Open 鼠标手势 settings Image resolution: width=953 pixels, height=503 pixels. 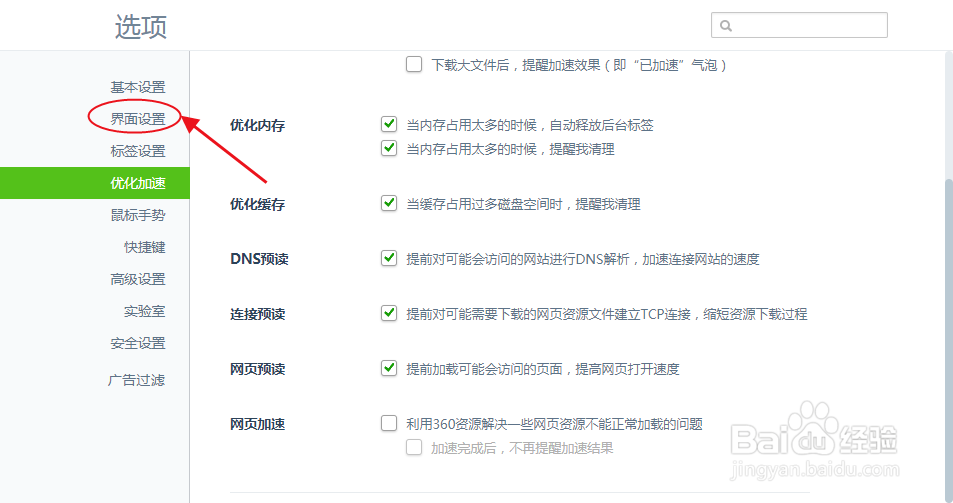138,215
